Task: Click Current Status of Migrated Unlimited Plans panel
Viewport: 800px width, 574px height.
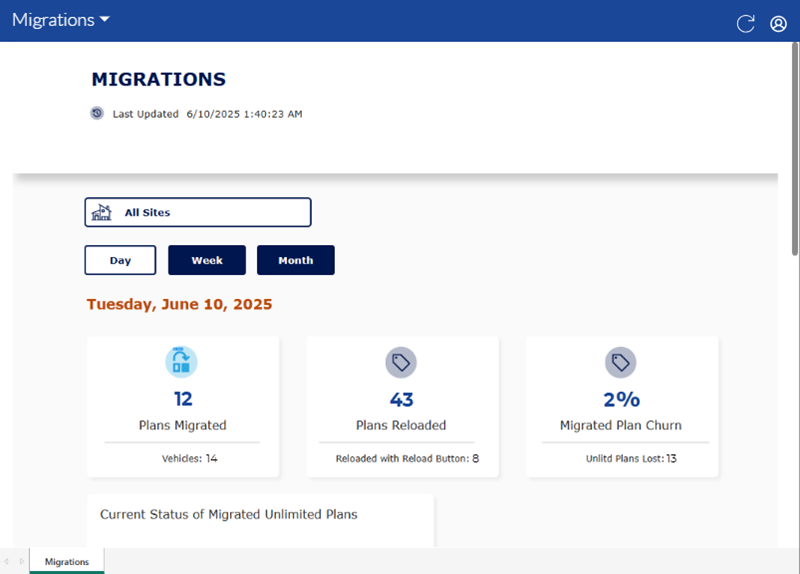Action: coord(260,520)
